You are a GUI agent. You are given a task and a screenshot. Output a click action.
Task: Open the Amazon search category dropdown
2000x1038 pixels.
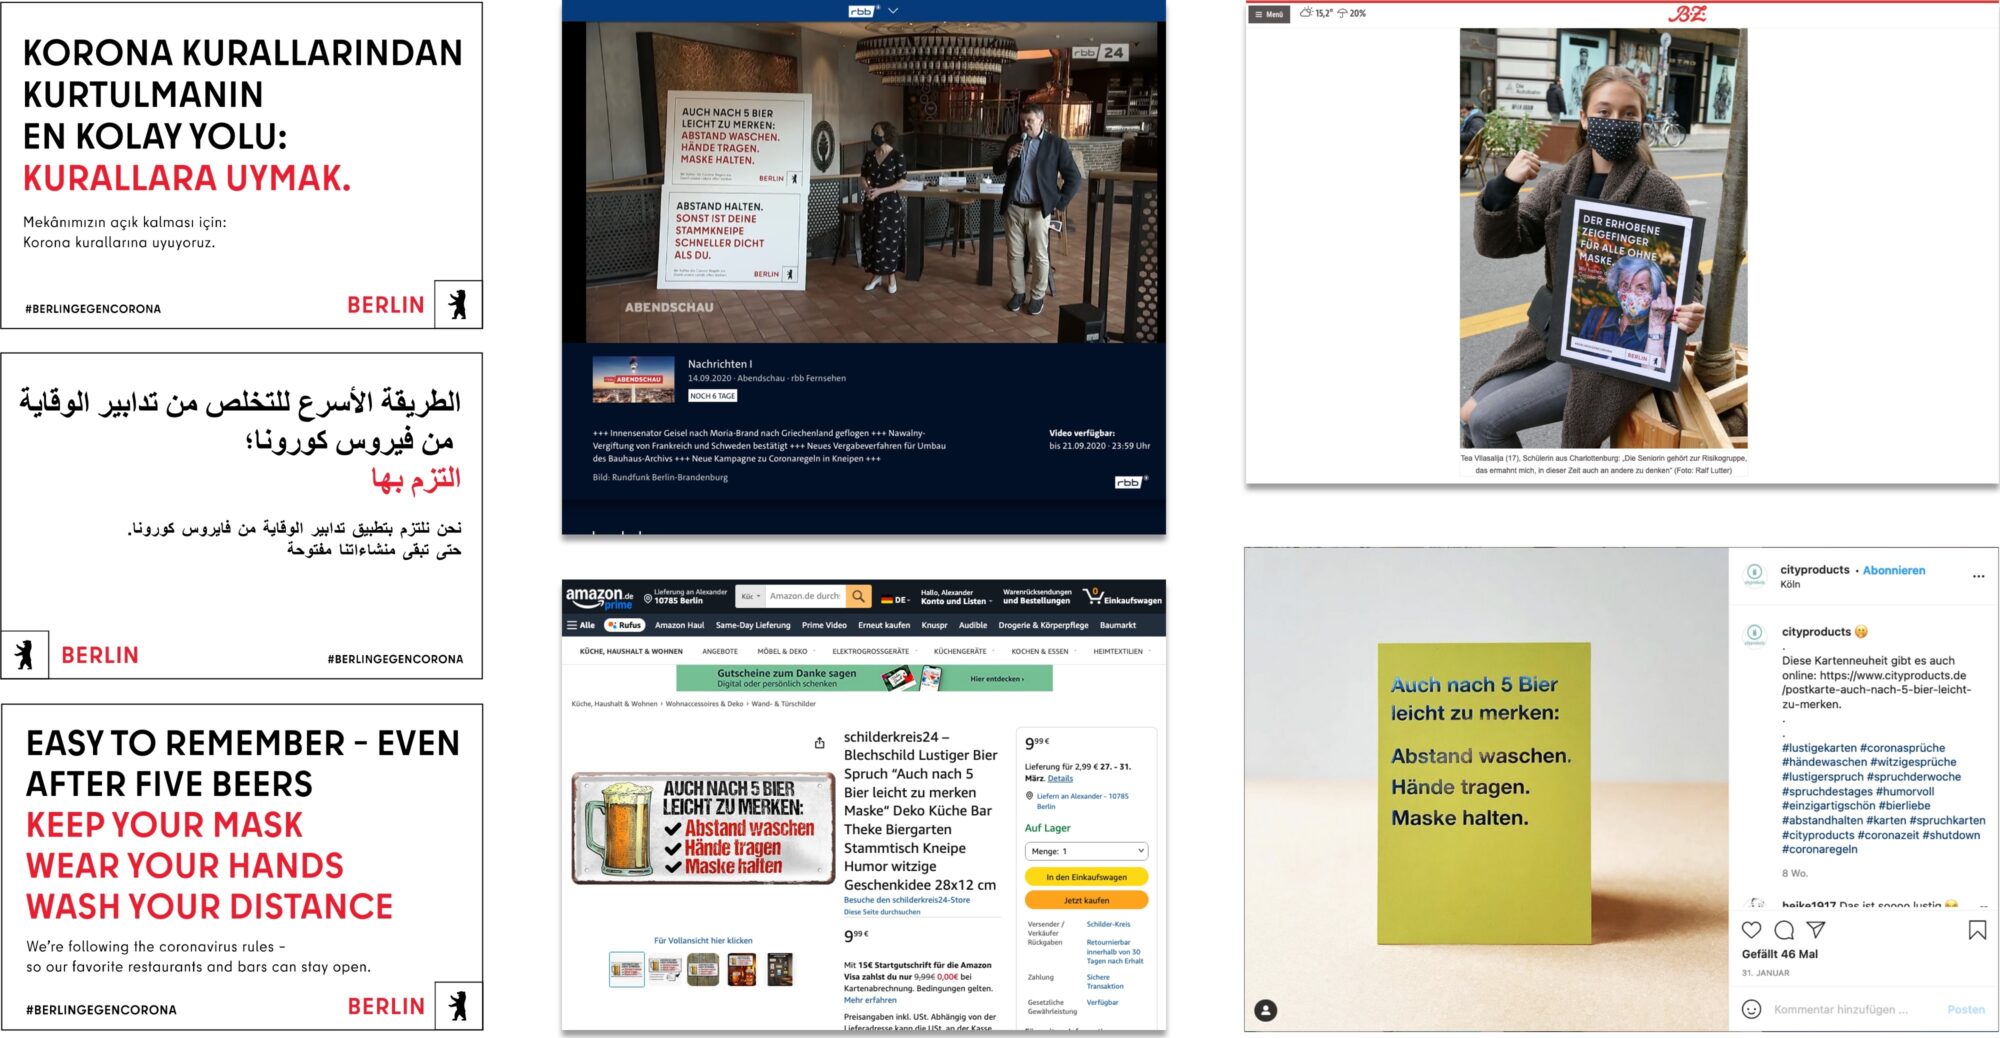click(x=750, y=596)
